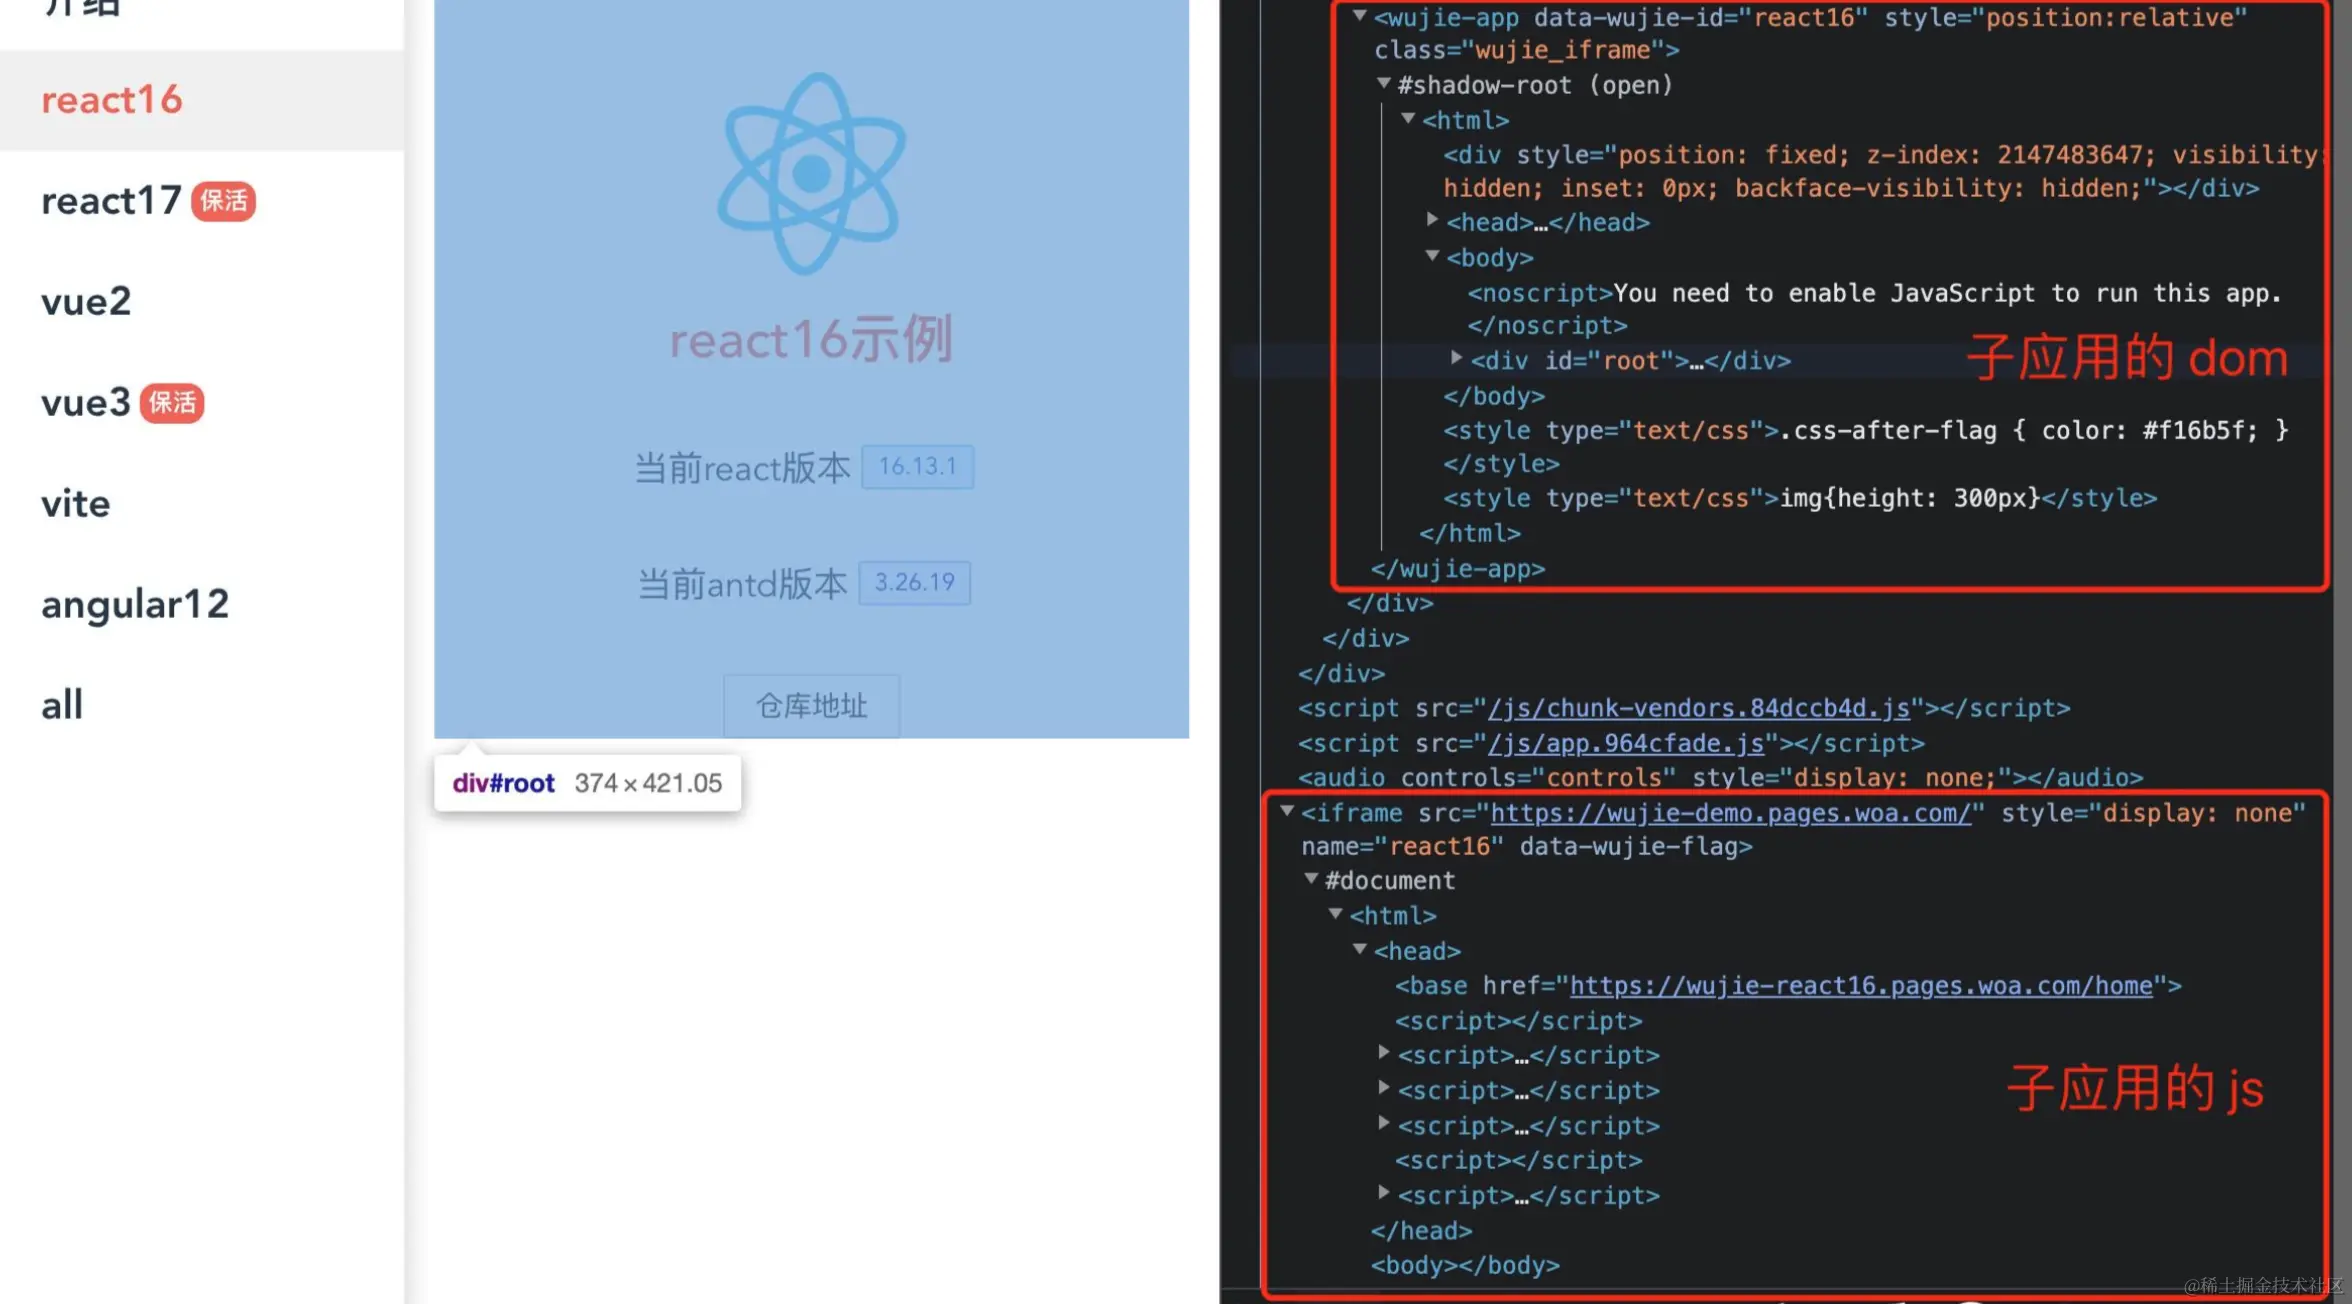Screen dimensions: 2352x1304
Task: Expand the first collapsed script node in head
Action: [1384, 1053]
